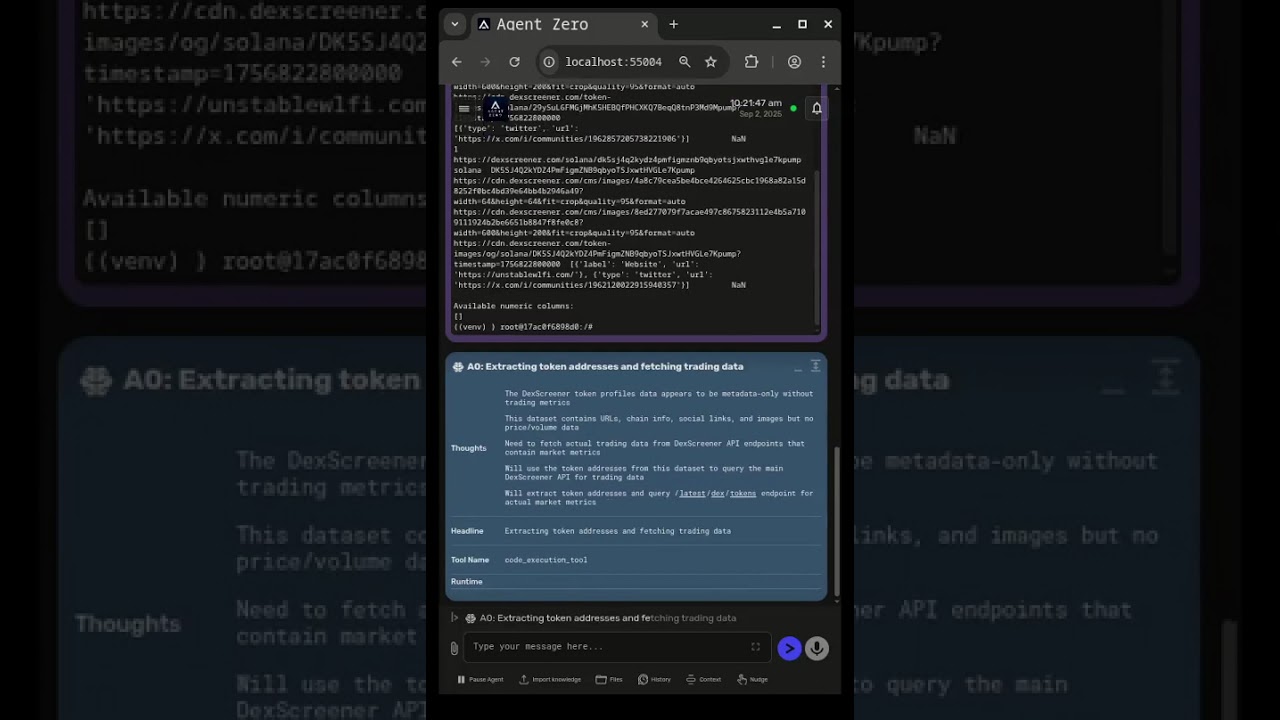Open the notifications bell
1280x720 pixels.
pyautogui.click(x=817, y=108)
